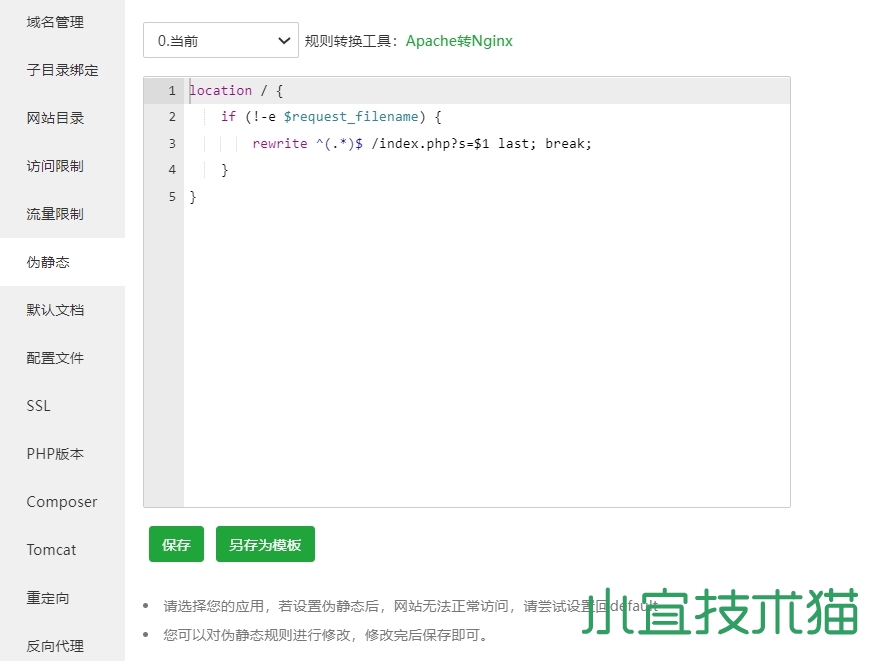
Task: Open the 域名管理 menu item
Action: pyautogui.click(x=55, y=22)
